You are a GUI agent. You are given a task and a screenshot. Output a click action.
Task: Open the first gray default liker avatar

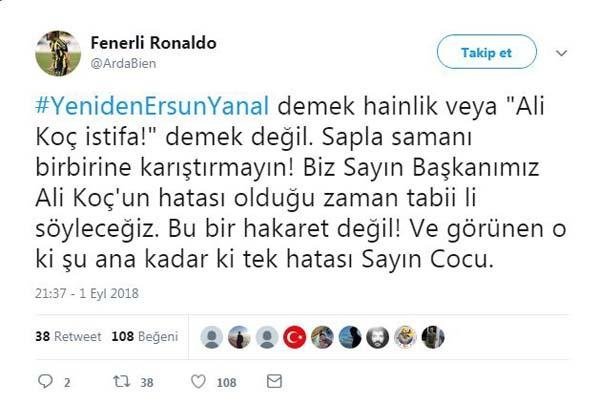coord(213,337)
